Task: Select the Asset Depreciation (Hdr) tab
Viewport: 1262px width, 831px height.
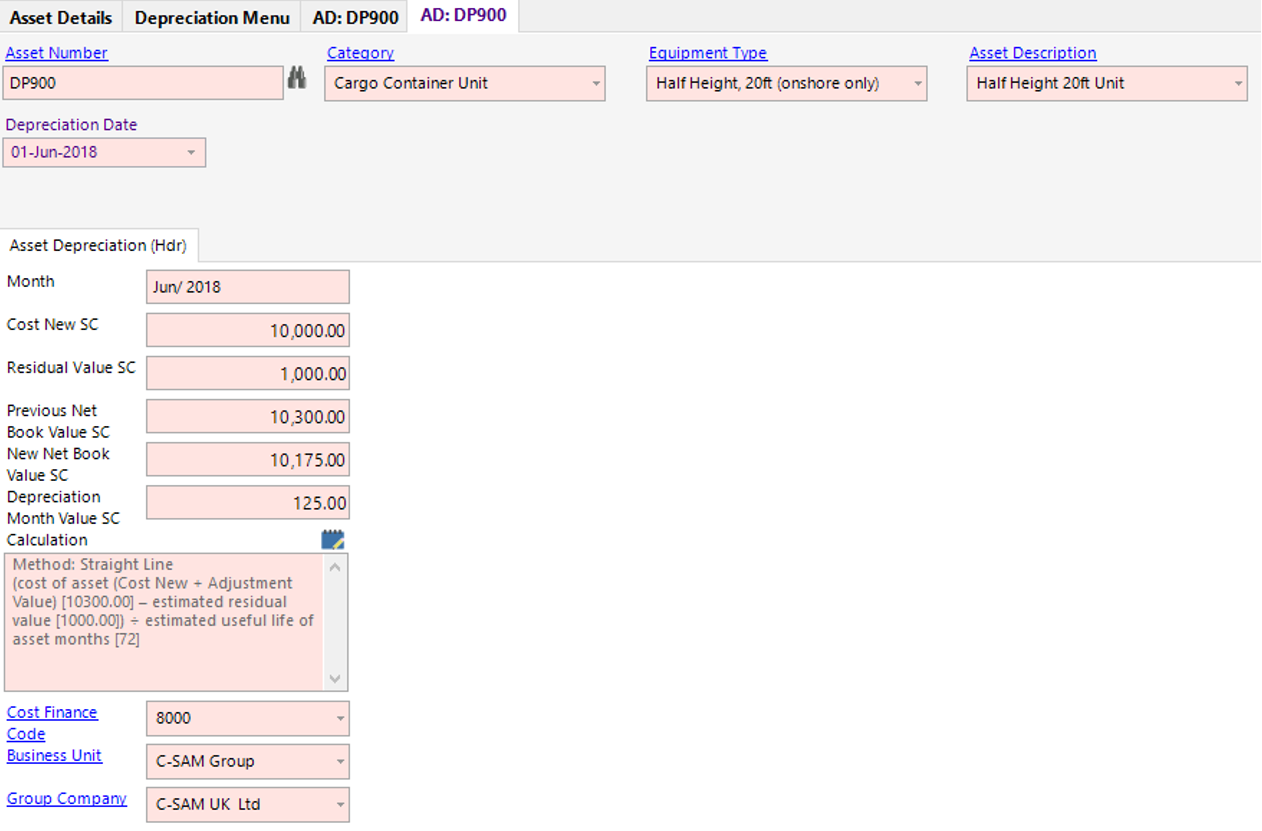Action: 98,245
